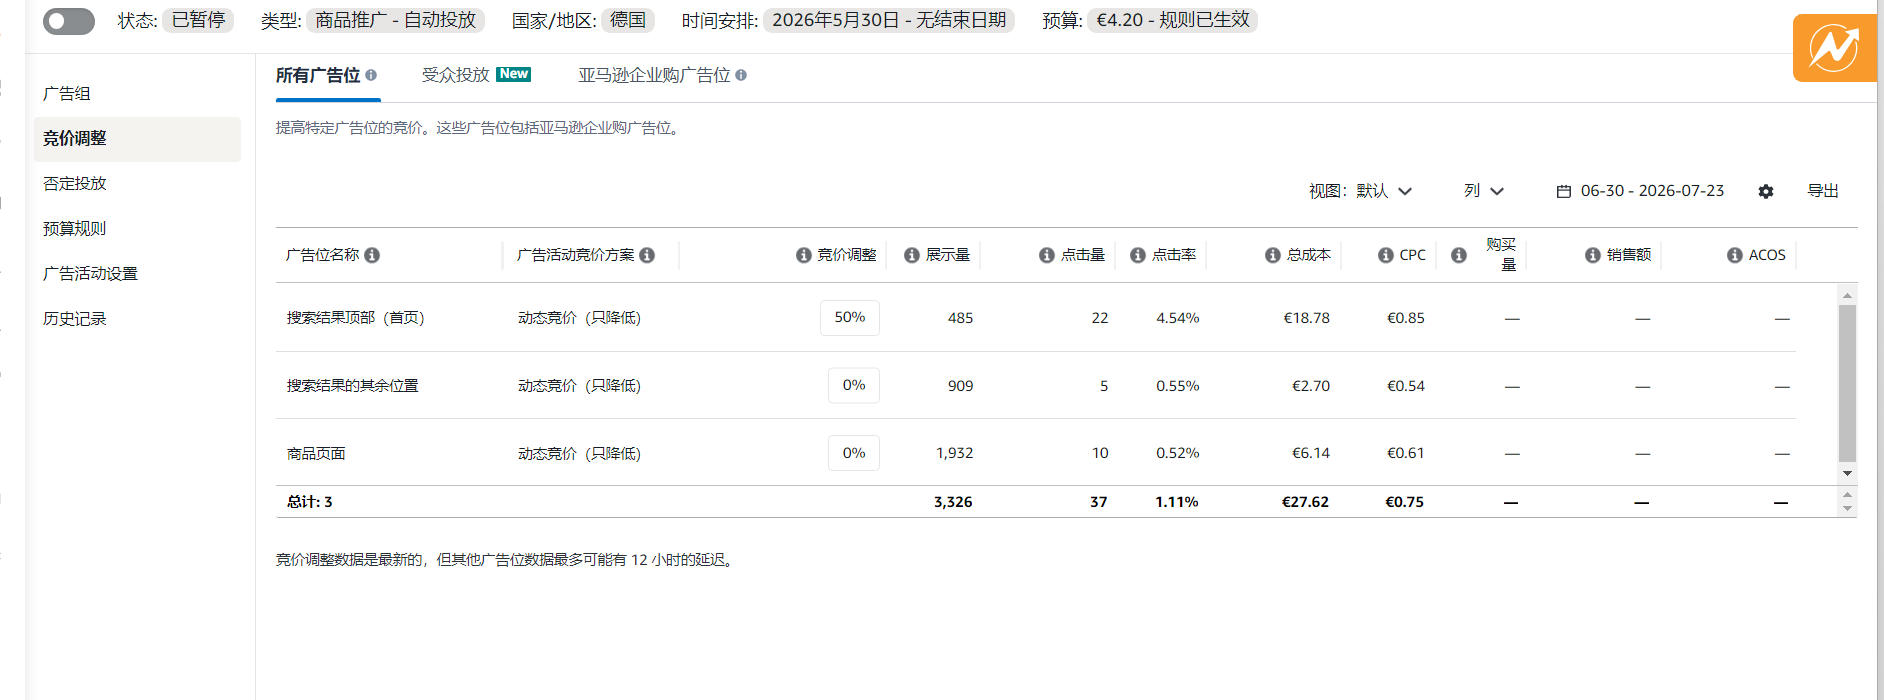Click the New badge on 受众投放

514,74
